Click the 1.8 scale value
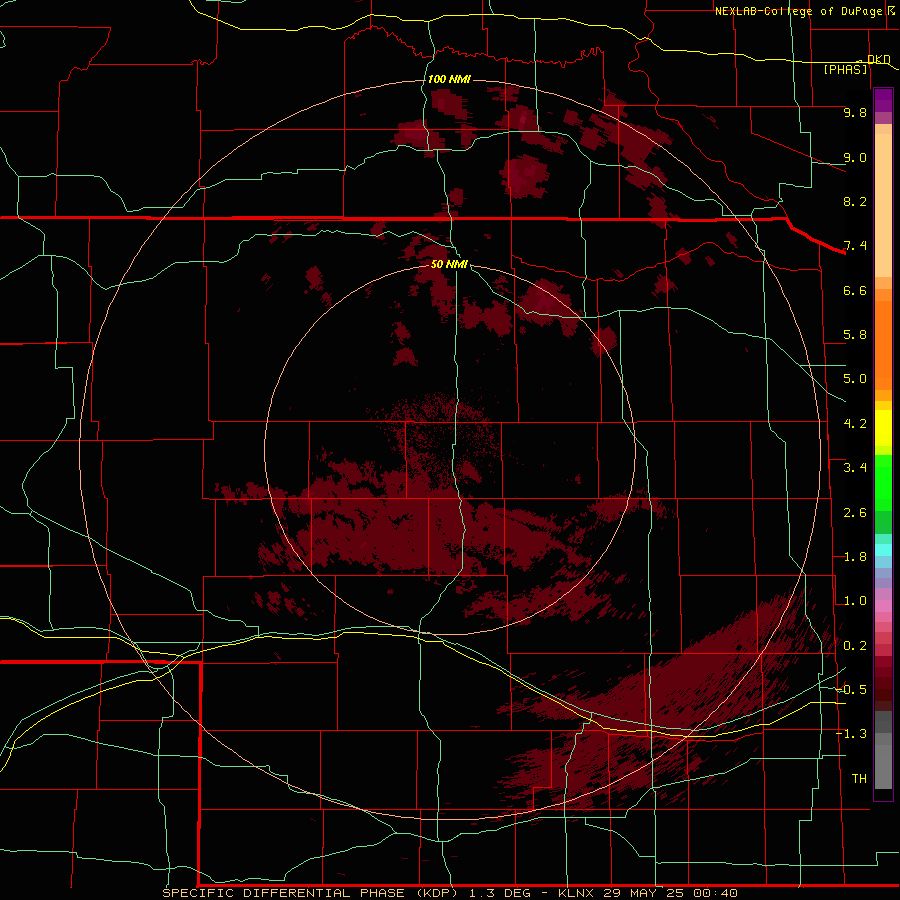Image resolution: width=900 pixels, height=900 pixels. click(855, 557)
